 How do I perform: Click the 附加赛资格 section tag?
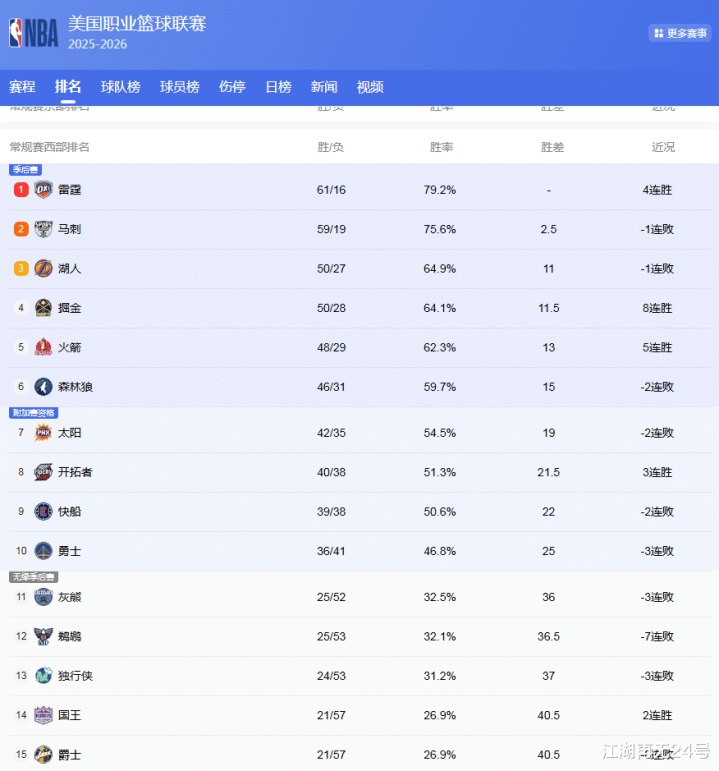33,413
